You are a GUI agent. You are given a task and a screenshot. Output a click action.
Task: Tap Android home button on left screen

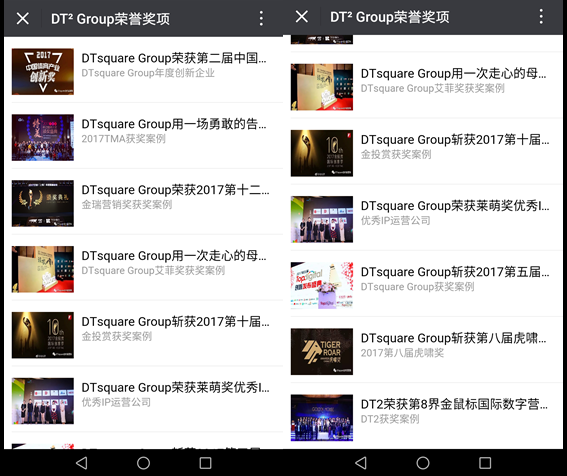click(x=143, y=463)
